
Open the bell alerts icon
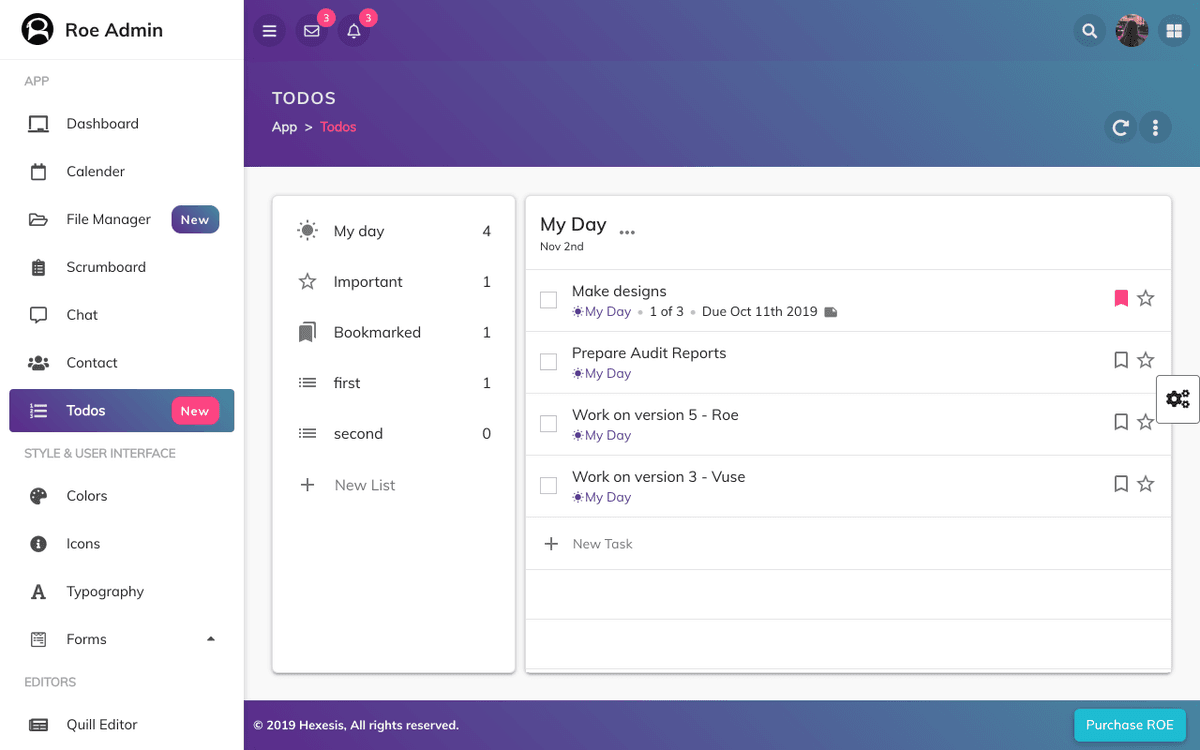click(354, 31)
